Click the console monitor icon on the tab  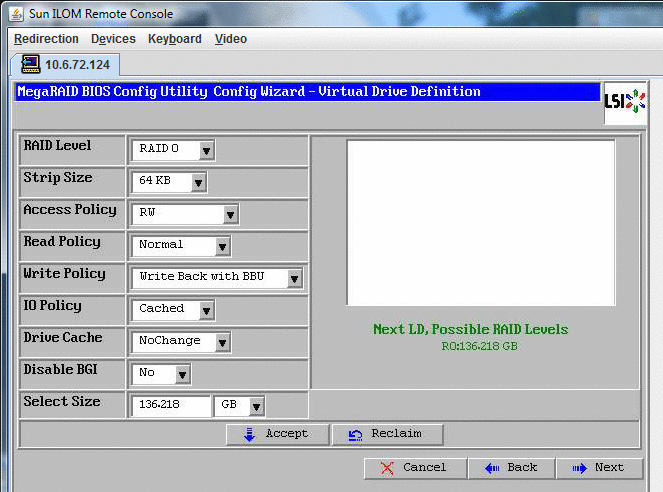[30, 64]
